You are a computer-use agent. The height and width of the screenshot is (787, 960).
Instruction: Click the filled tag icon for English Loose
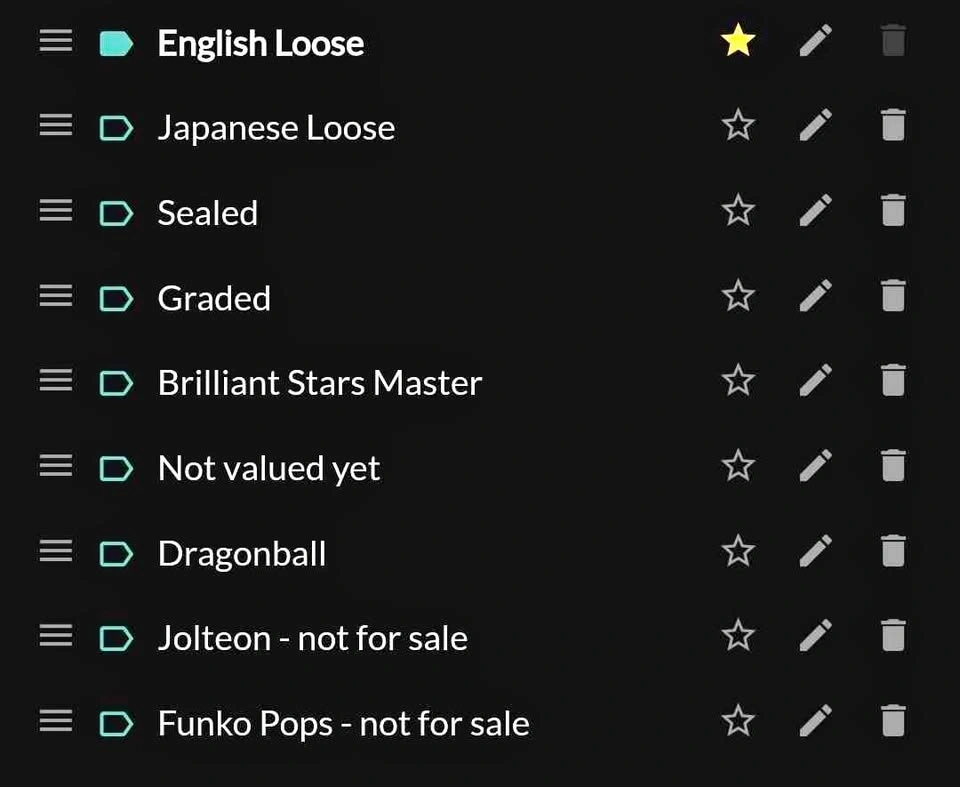pyautogui.click(x=116, y=43)
